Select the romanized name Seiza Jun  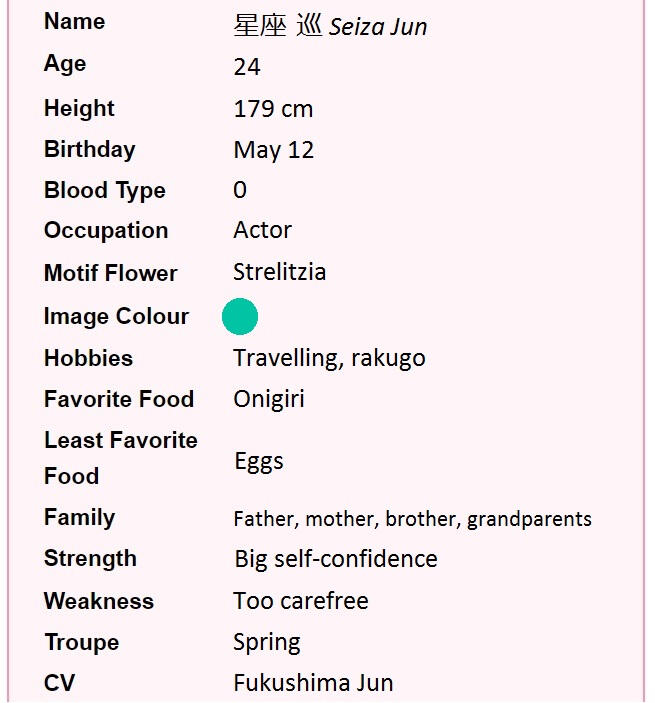pos(378,27)
